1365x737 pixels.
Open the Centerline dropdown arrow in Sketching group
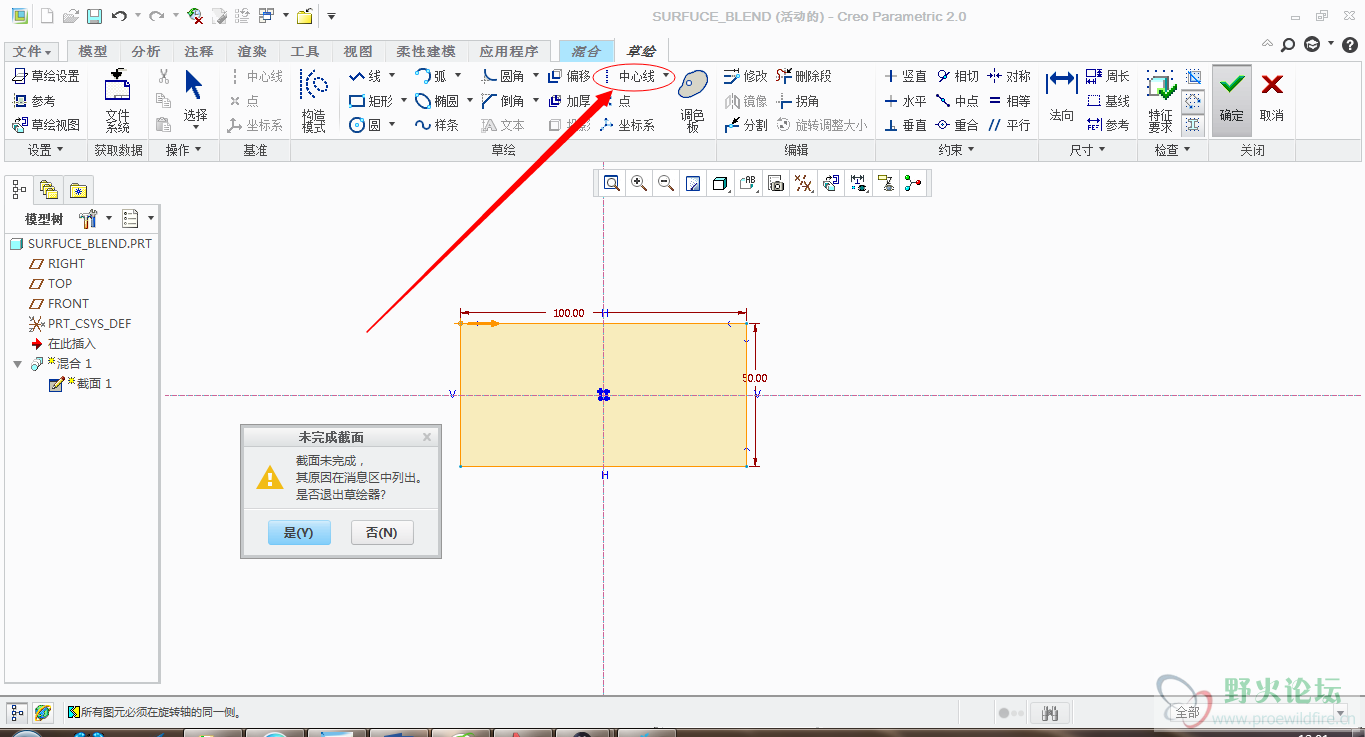point(666,76)
